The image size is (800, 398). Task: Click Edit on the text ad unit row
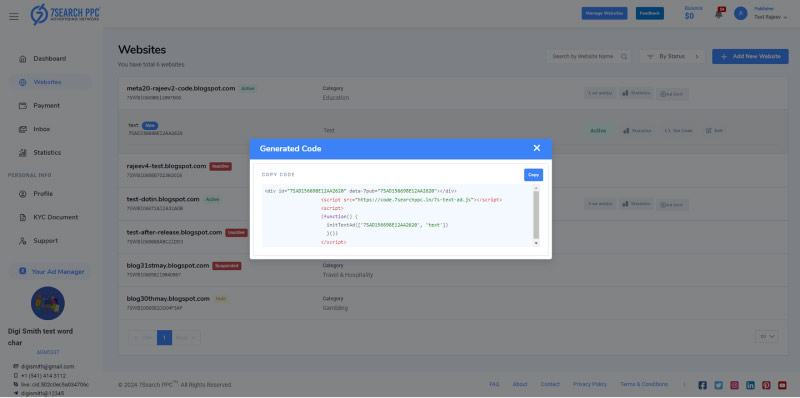click(x=715, y=131)
